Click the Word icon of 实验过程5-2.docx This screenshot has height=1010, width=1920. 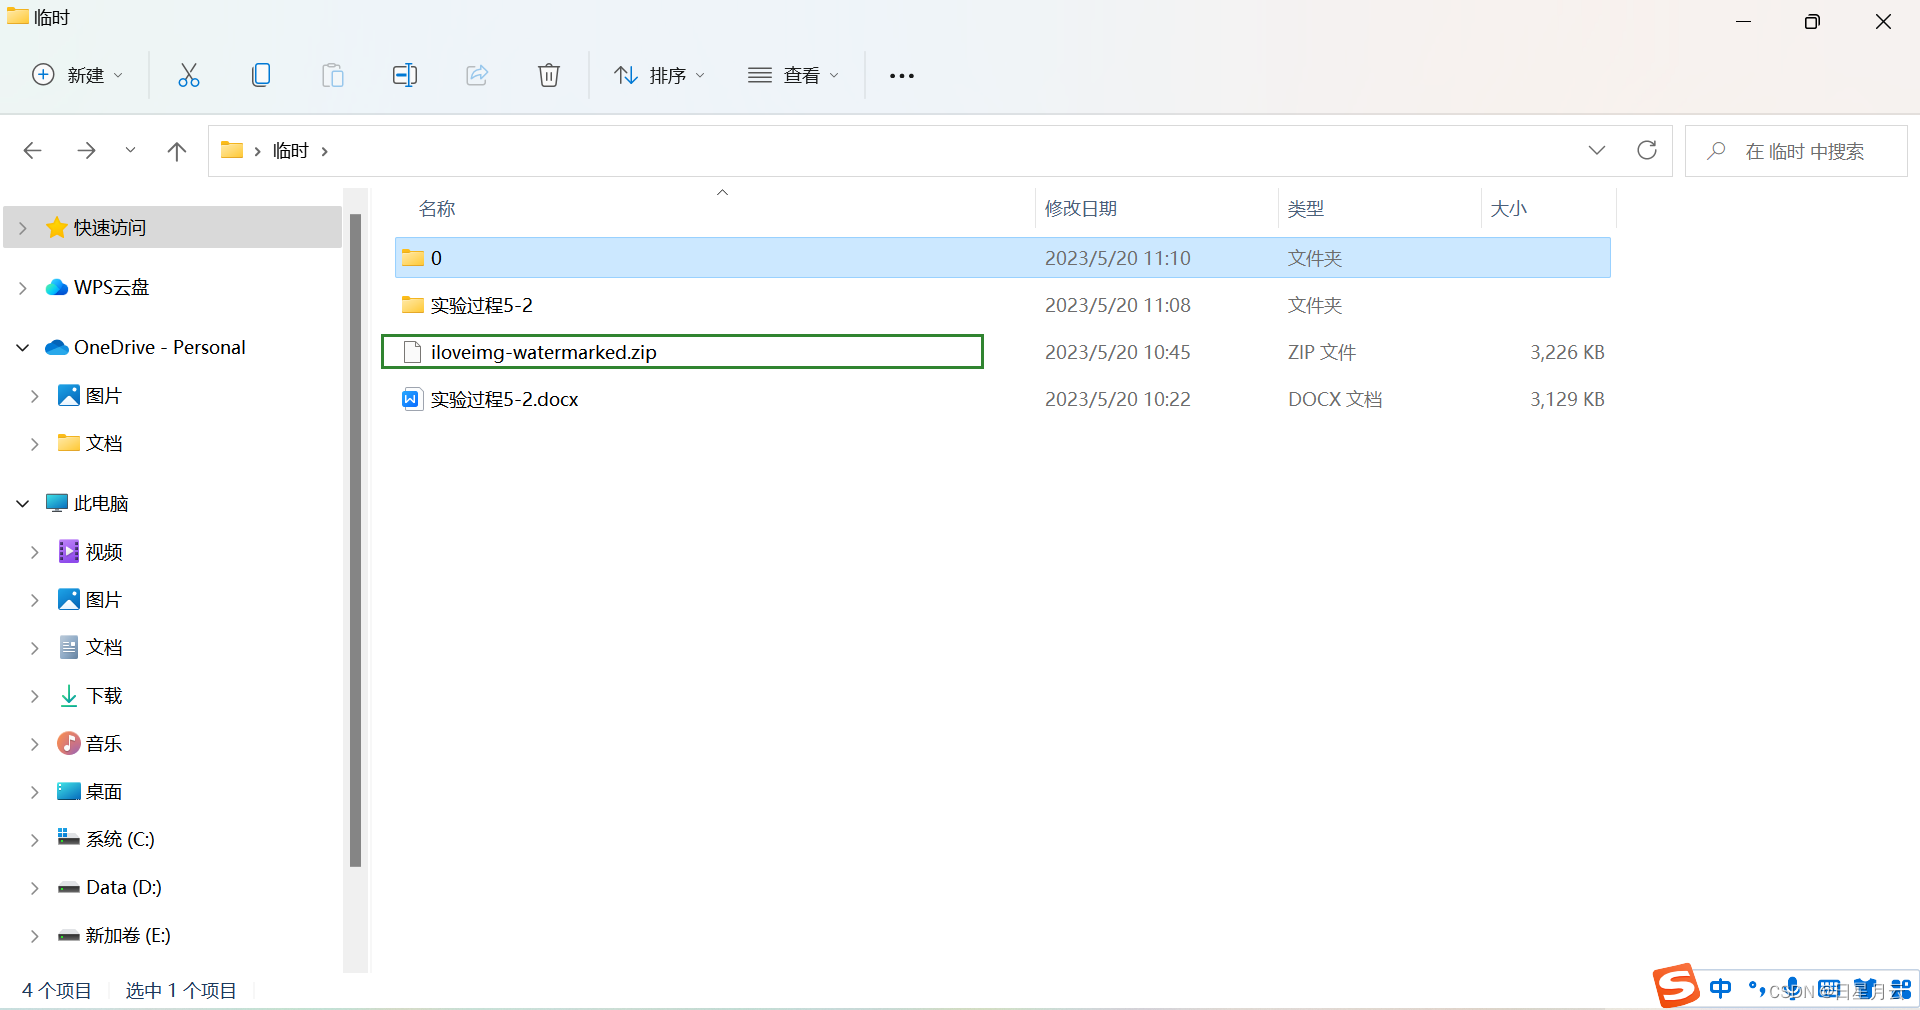[412, 399]
